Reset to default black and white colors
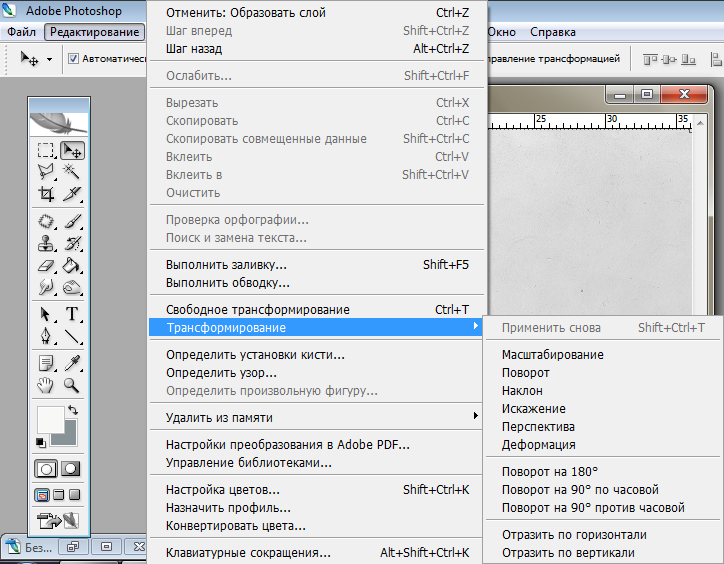Screen dimensions: 724x564 pyautogui.click(x=41, y=443)
